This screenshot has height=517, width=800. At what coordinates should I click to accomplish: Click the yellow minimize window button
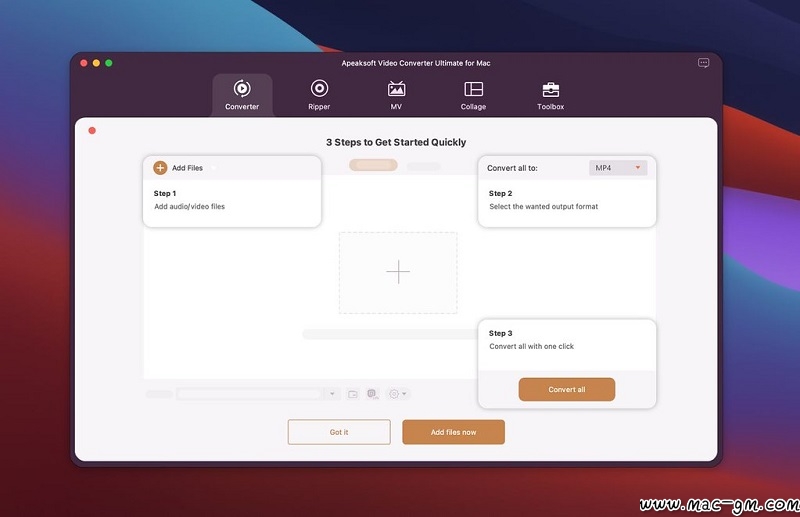pyautogui.click(x=96, y=63)
